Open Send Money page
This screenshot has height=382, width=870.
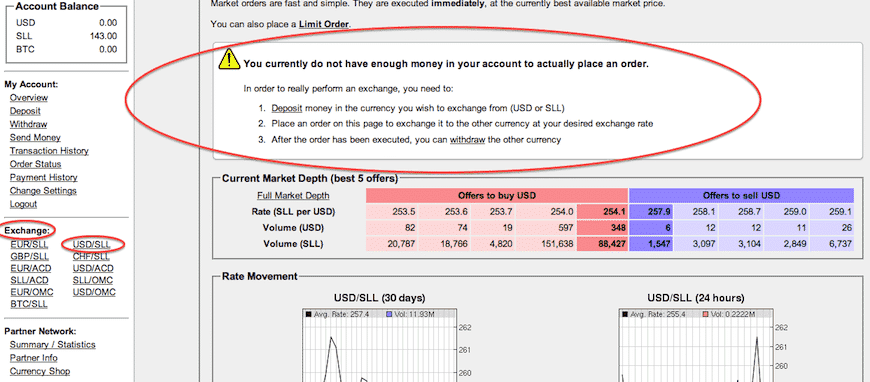(x=35, y=138)
